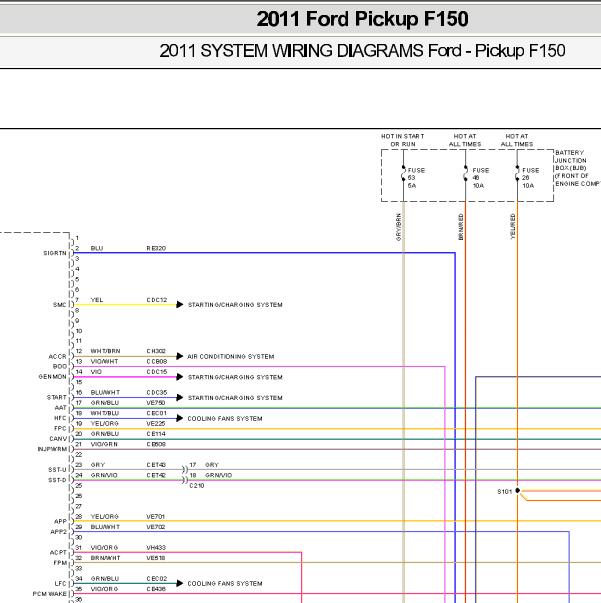Click the 'INJPWRM' pin label
This screenshot has width=601, height=603.
(x=52, y=449)
